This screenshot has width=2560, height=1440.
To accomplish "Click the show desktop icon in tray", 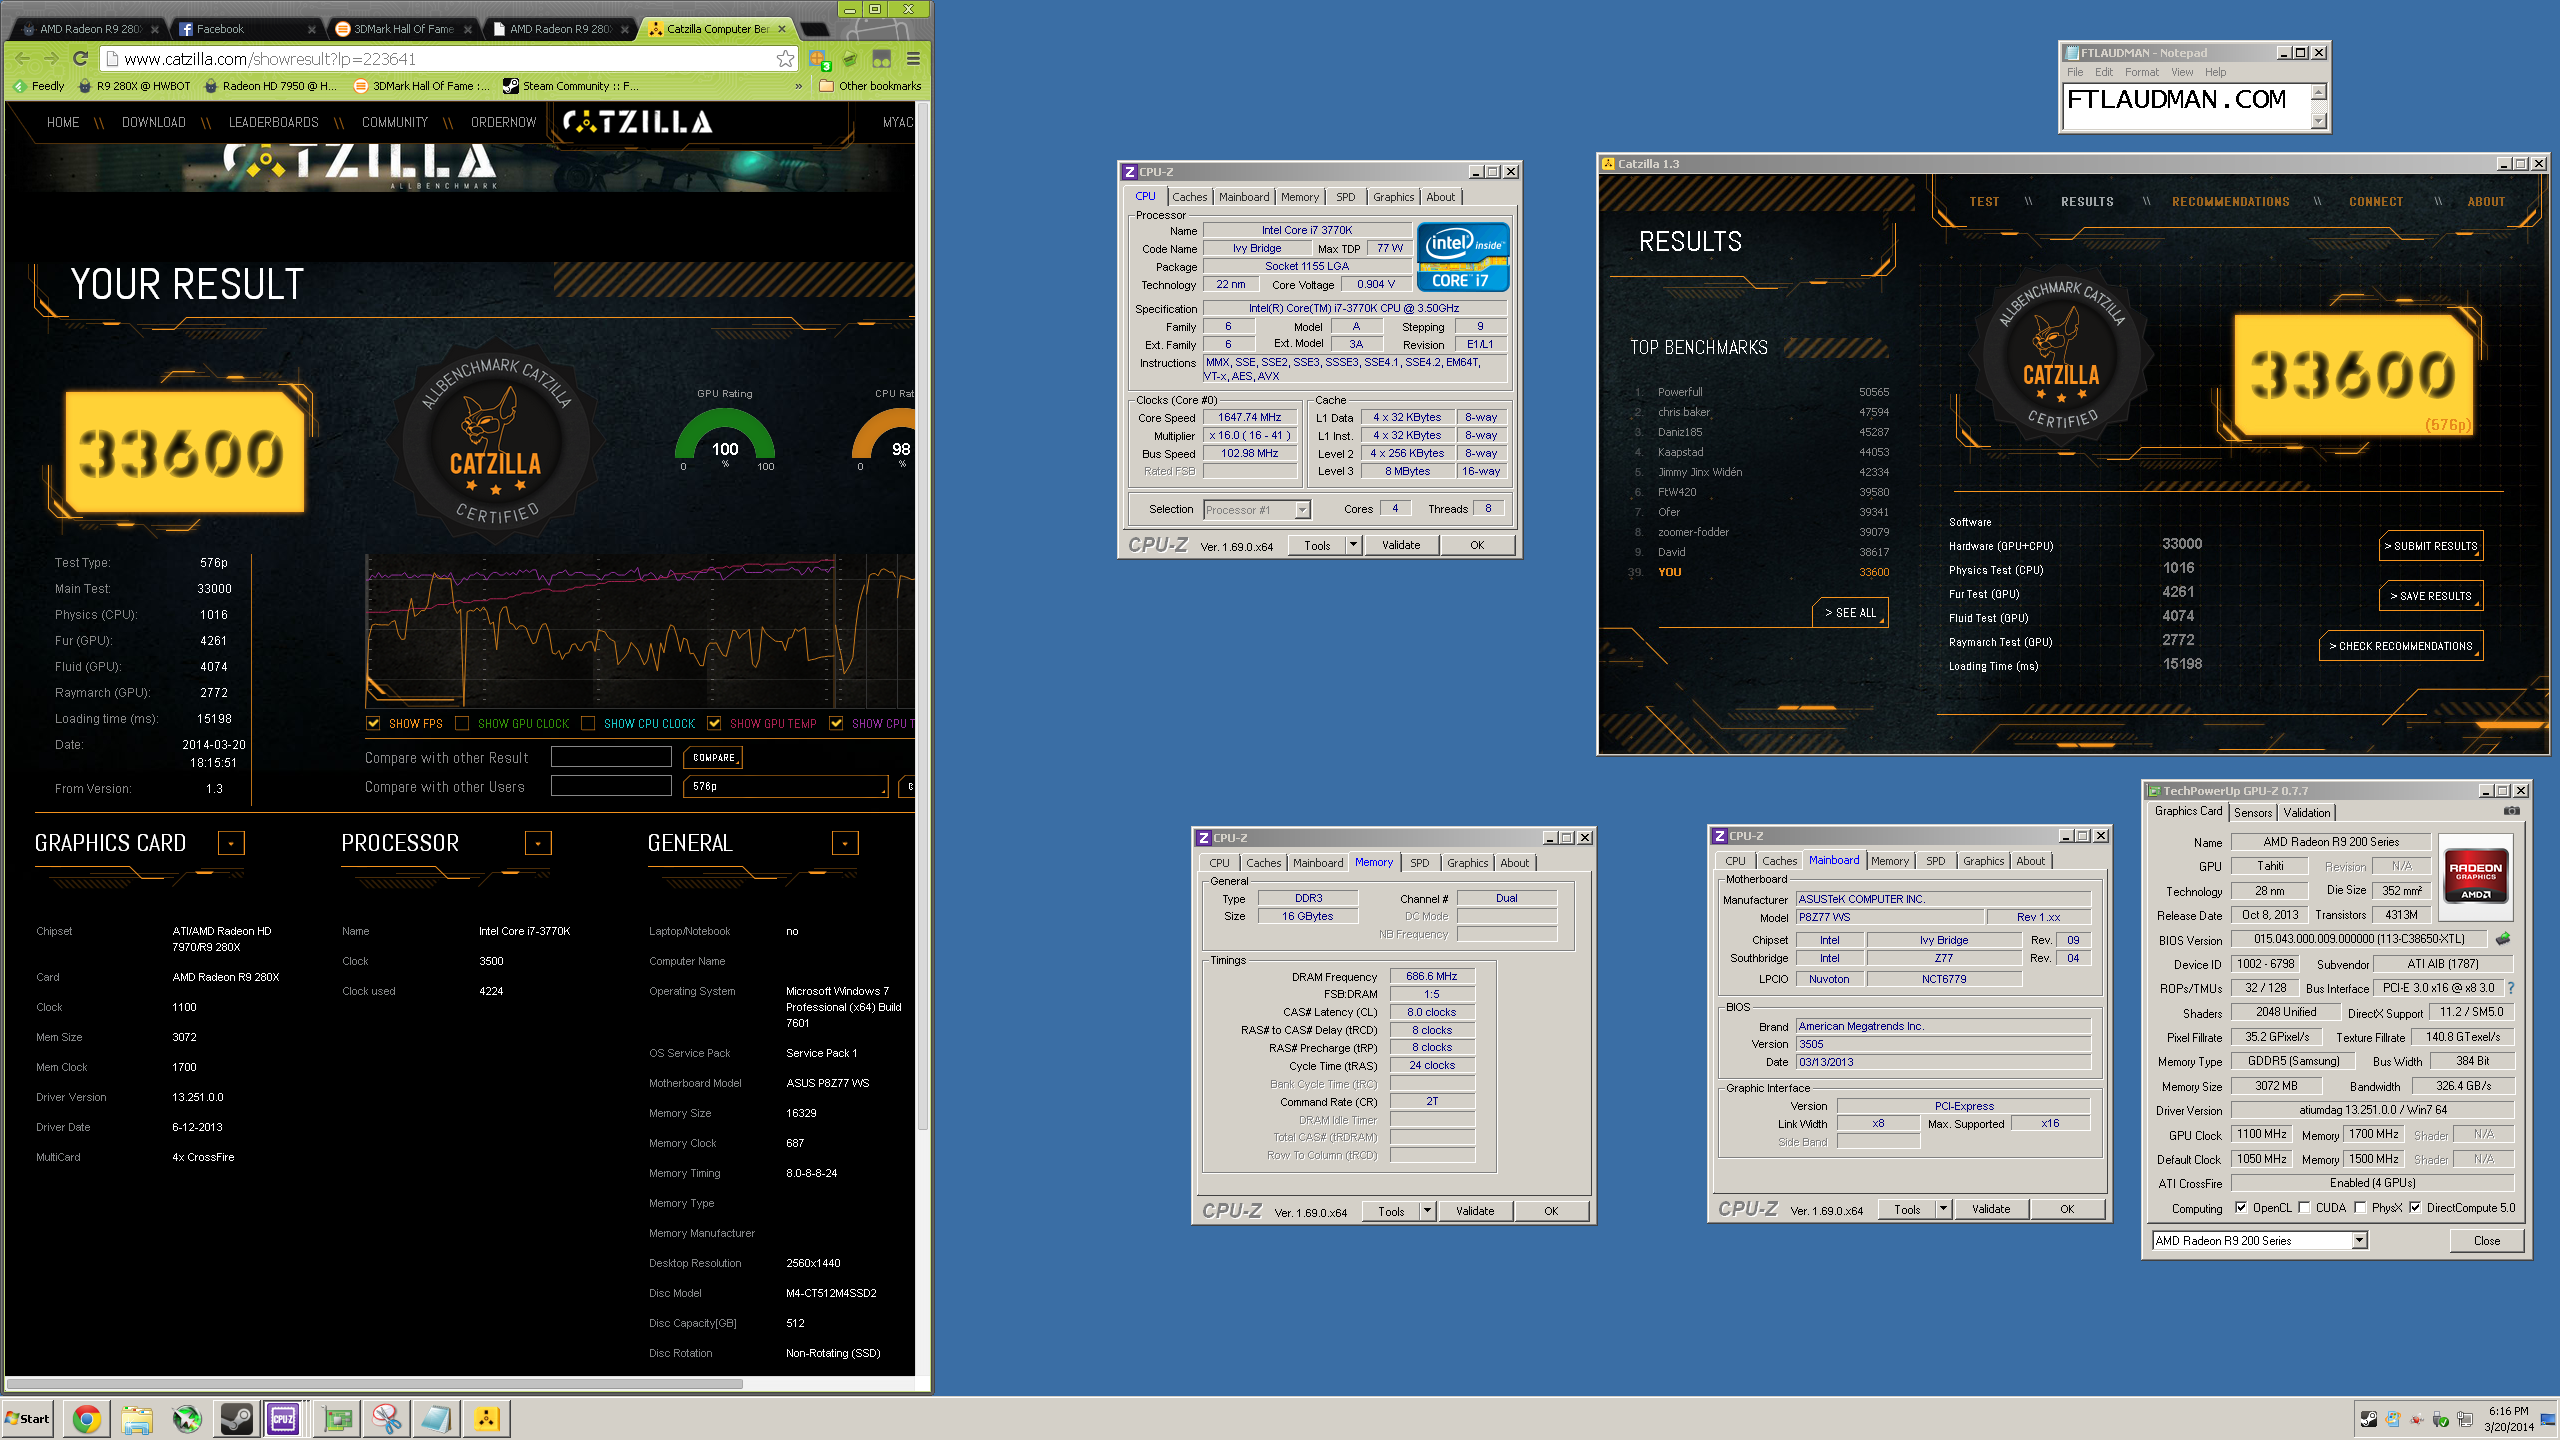I will (x=2548, y=1418).
